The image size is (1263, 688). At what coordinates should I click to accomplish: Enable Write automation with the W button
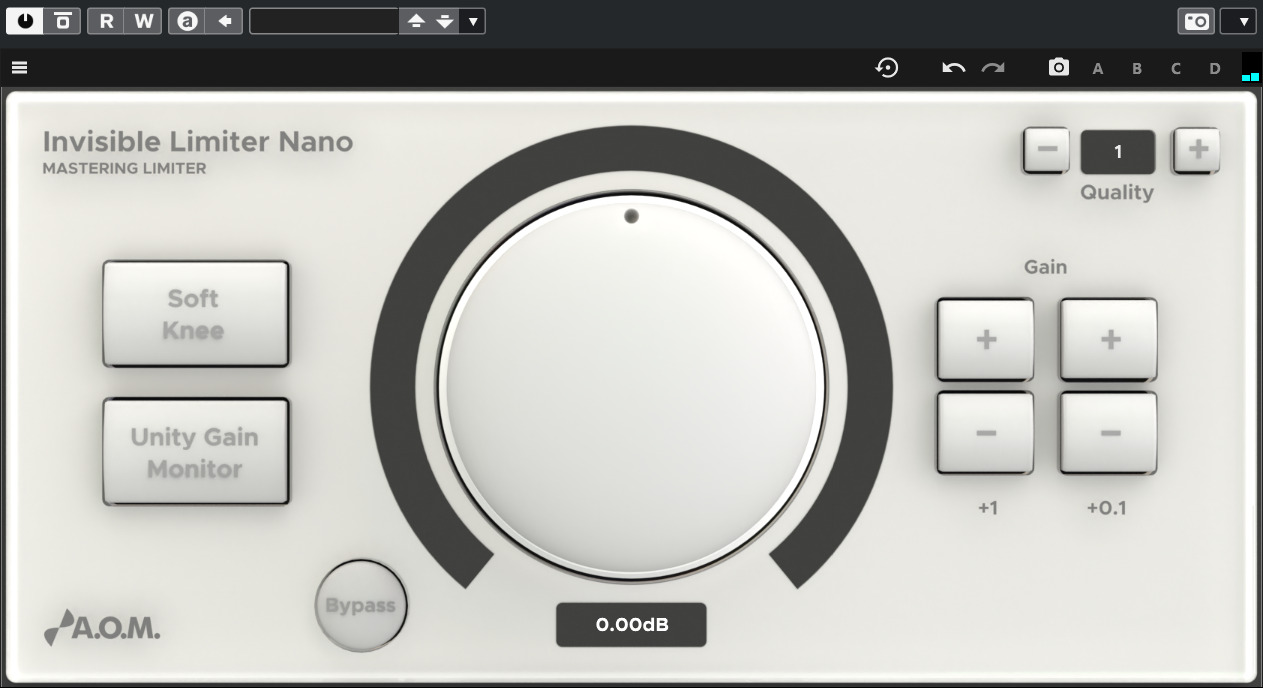pyautogui.click(x=143, y=21)
